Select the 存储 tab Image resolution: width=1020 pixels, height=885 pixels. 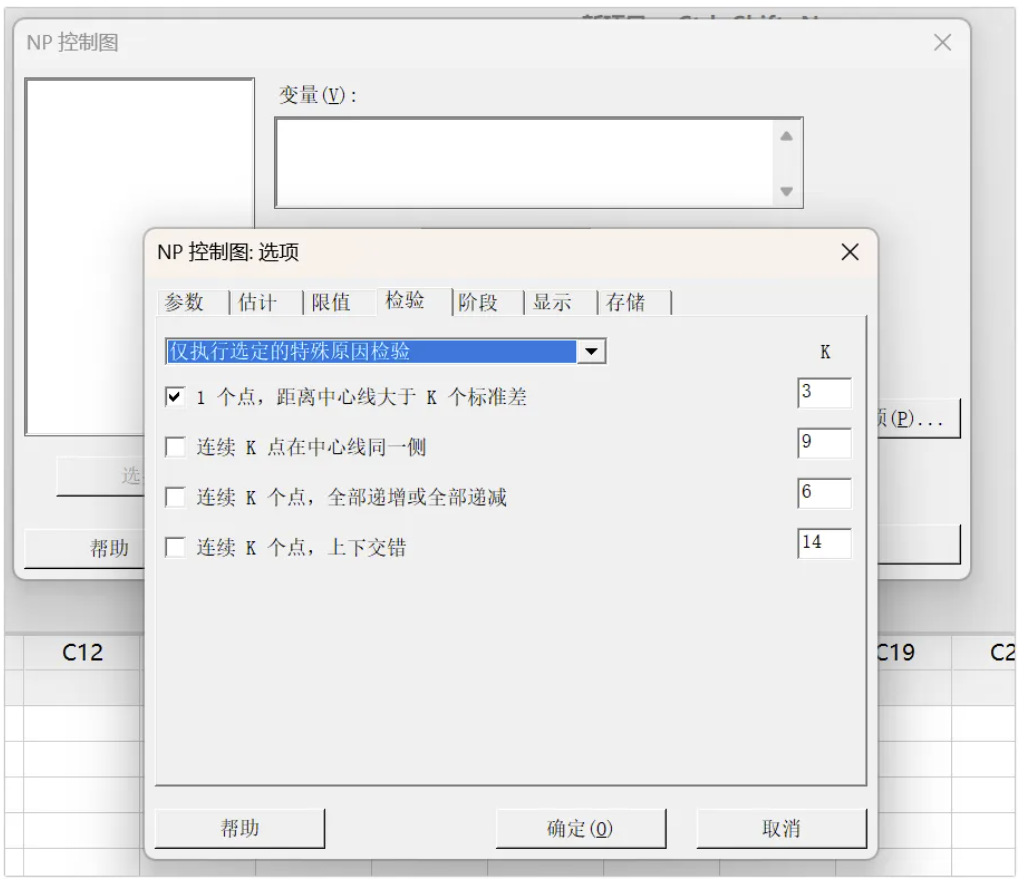pos(626,302)
